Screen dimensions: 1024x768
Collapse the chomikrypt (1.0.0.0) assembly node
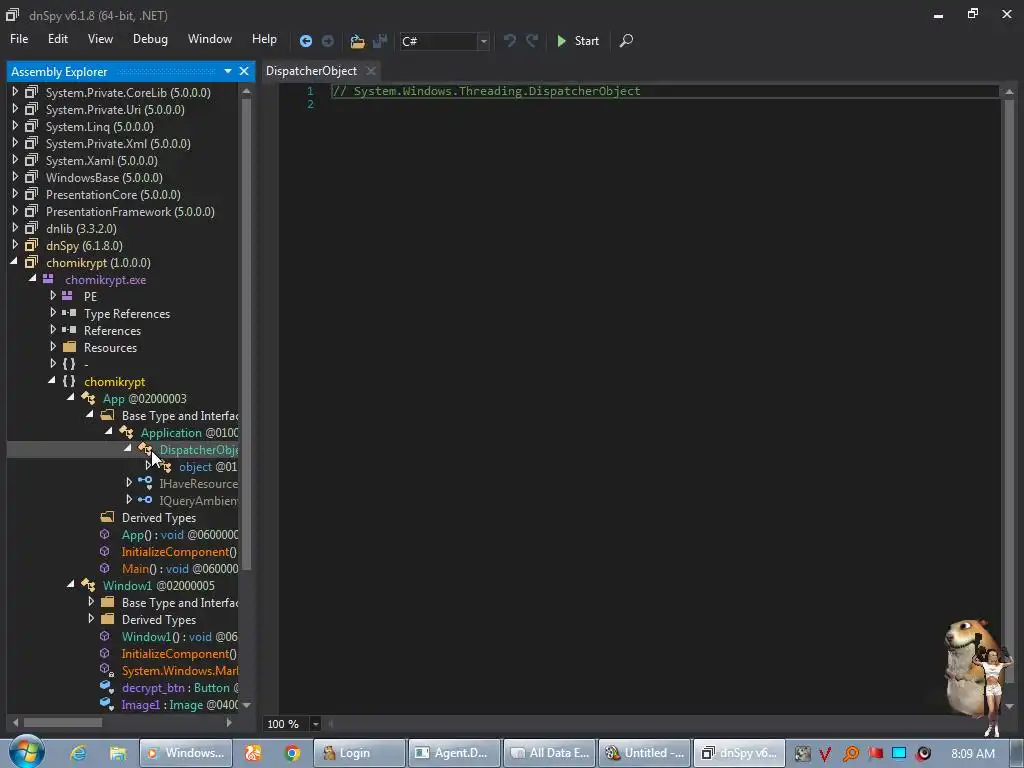pos(14,262)
